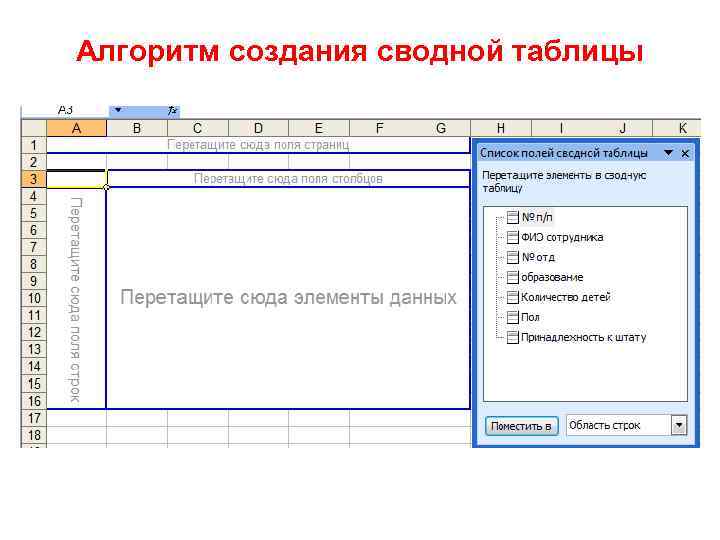The width and height of the screenshot is (720, 540).
Task: Click the column fields drop area
Action: tap(288, 179)
